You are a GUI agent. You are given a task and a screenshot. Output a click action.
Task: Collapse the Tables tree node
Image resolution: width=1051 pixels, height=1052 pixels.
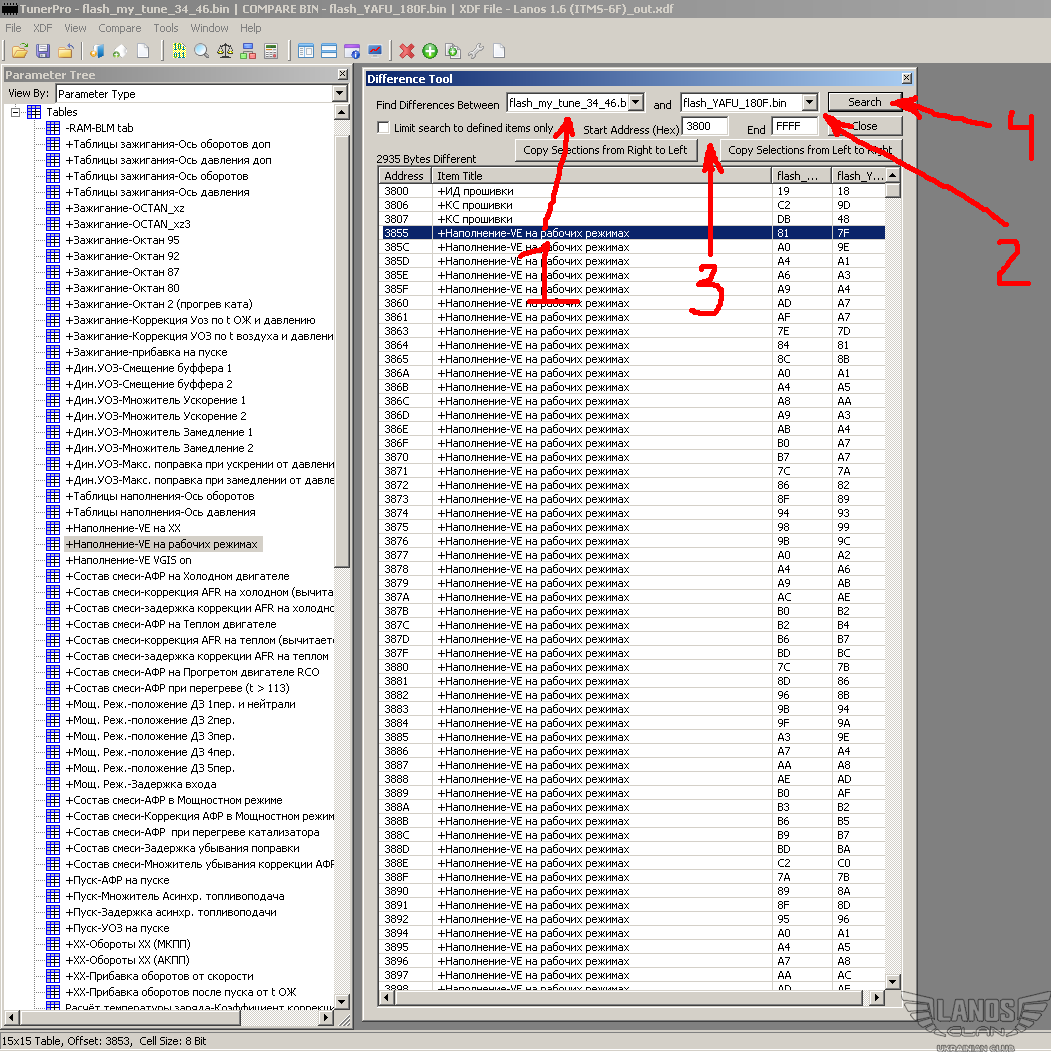(x=16, y=112)
